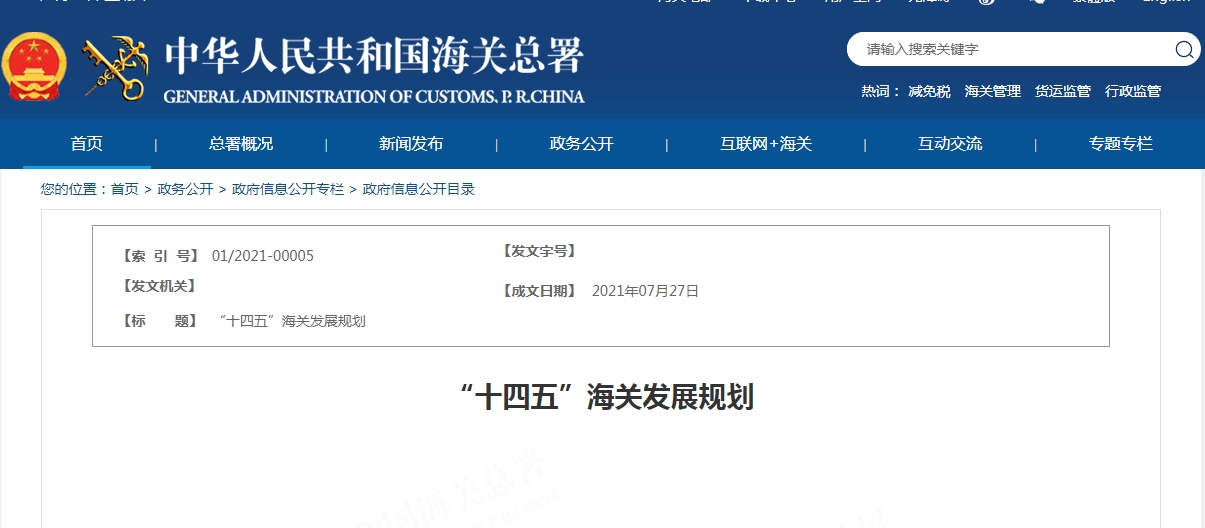Open the 总署概况 menu
The image size is (1205, 528).
241,144
